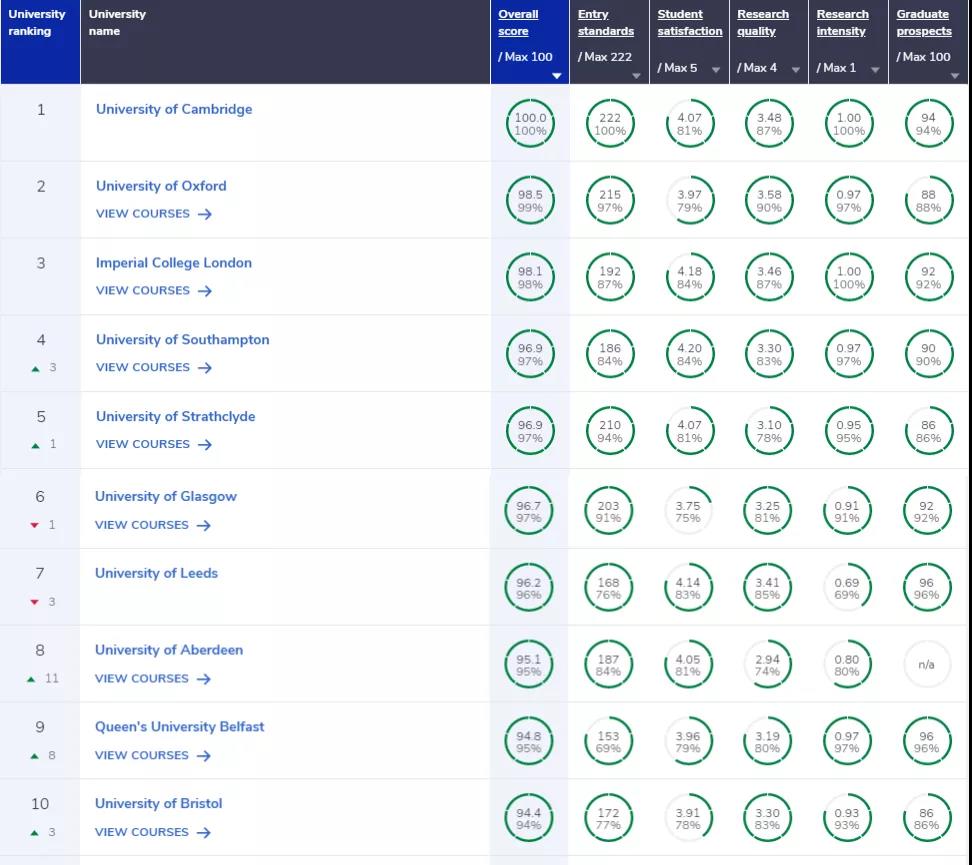
Task: Select the Graduate prospects column header
Action: pyautogui.click(x=924, y=23)
